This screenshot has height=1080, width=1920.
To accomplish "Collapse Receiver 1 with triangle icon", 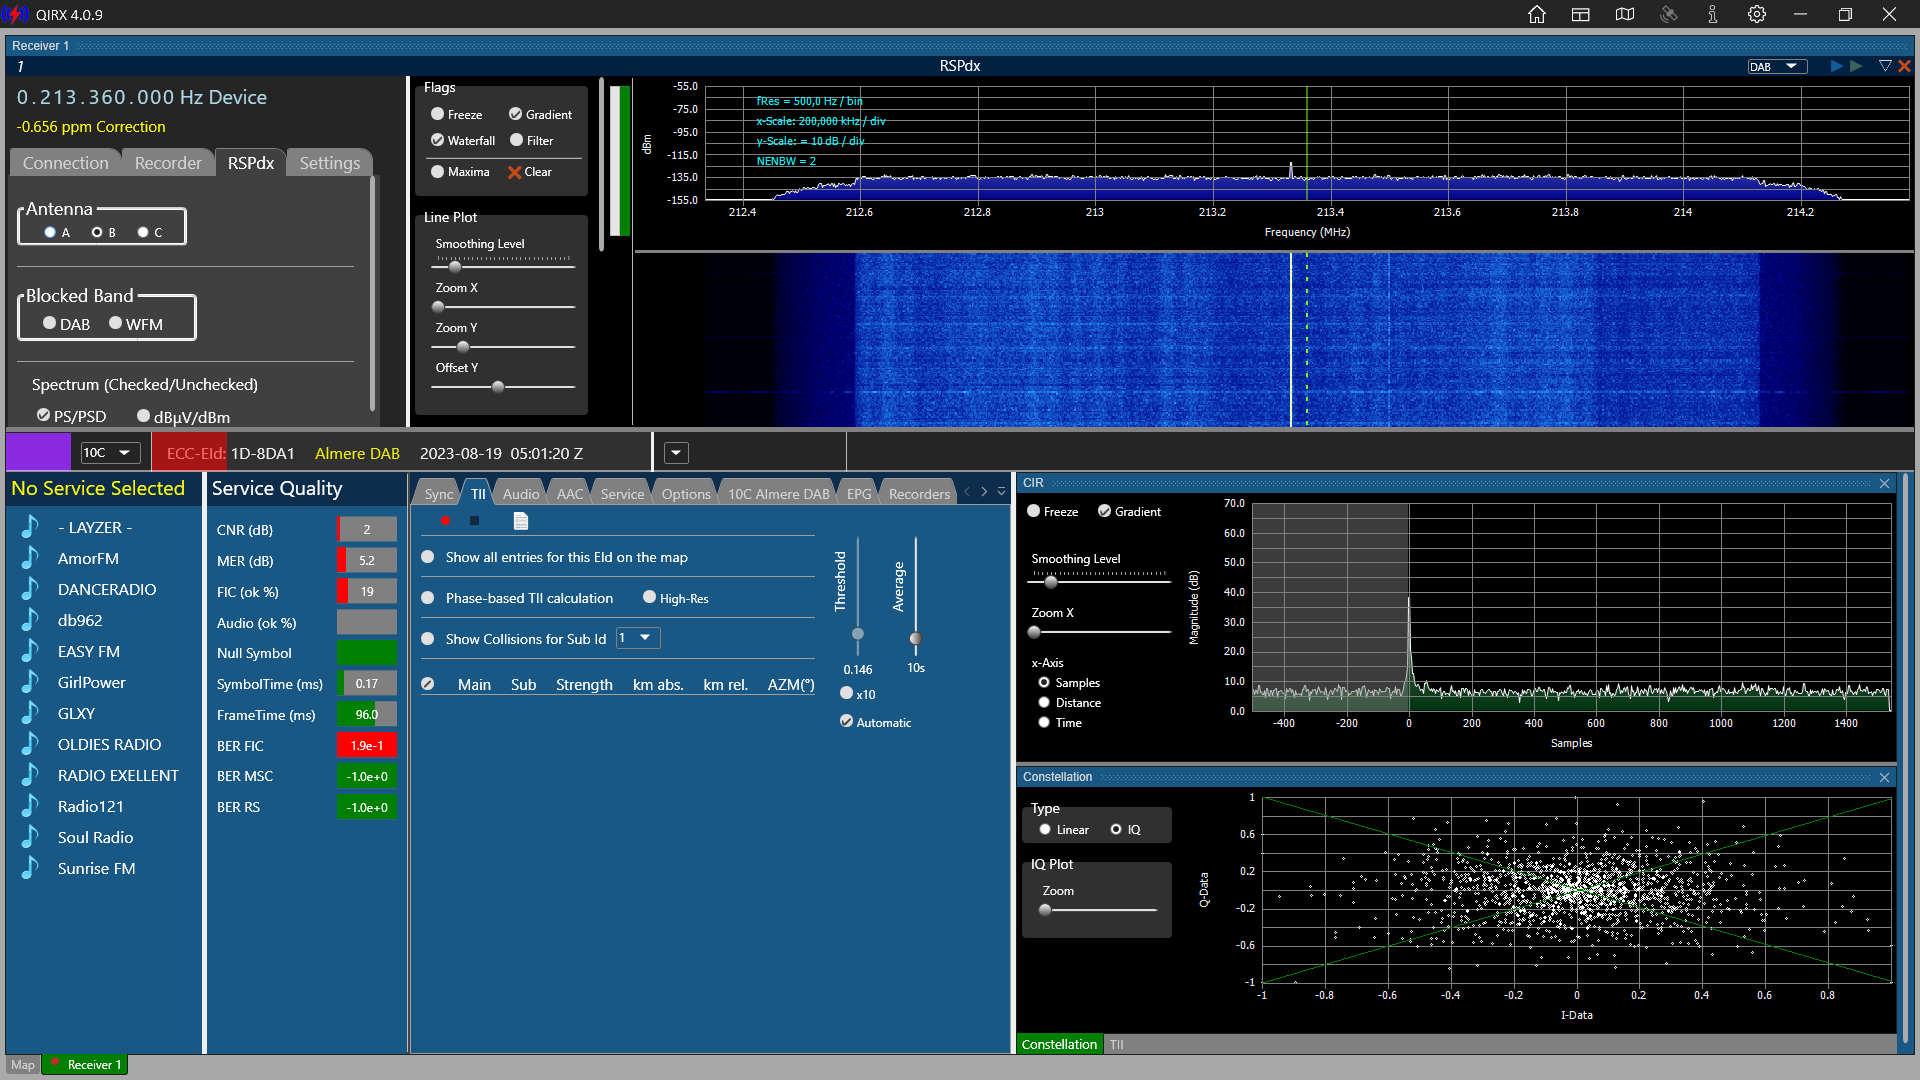I will click(x=1885, y=66).
